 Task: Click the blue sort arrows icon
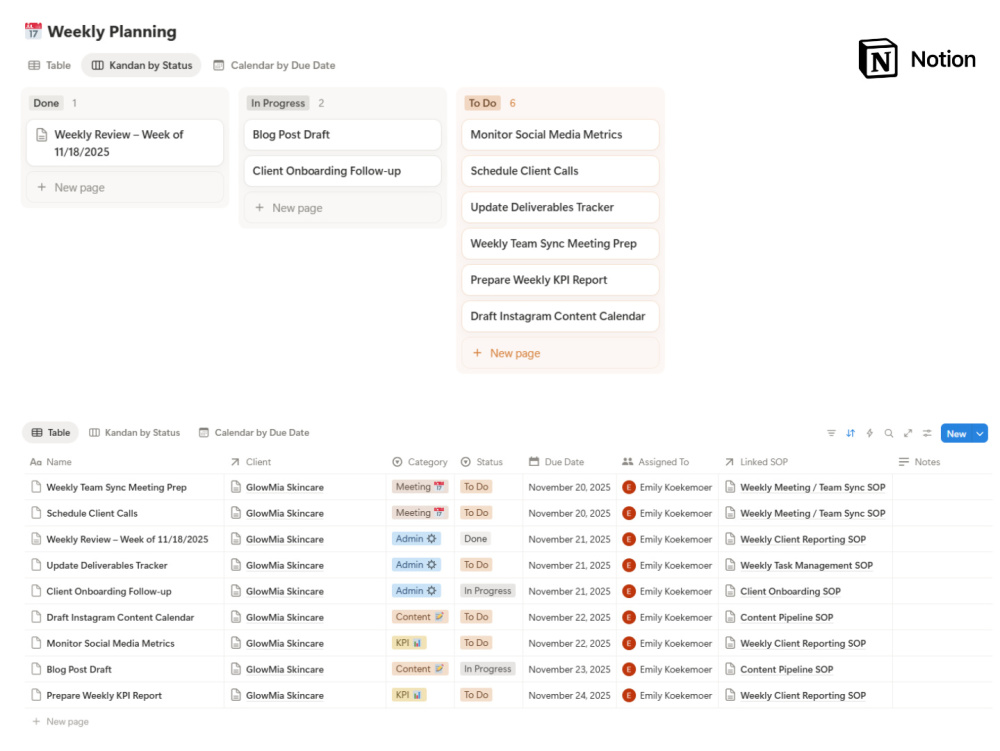point(850,434)
